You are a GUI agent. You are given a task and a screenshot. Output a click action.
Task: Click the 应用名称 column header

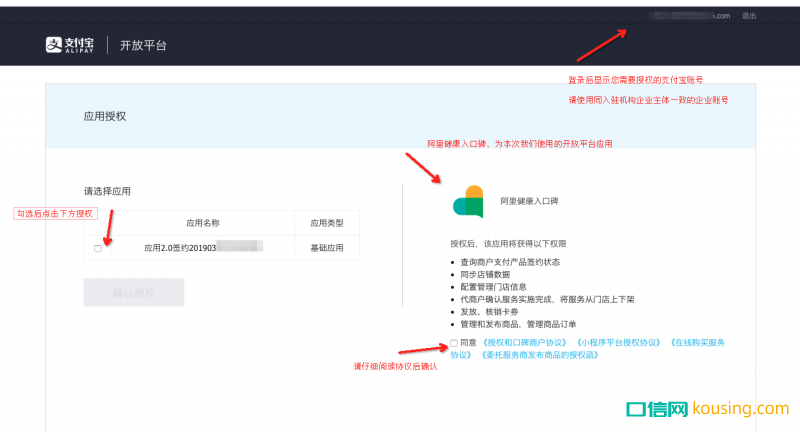(203, 223)
